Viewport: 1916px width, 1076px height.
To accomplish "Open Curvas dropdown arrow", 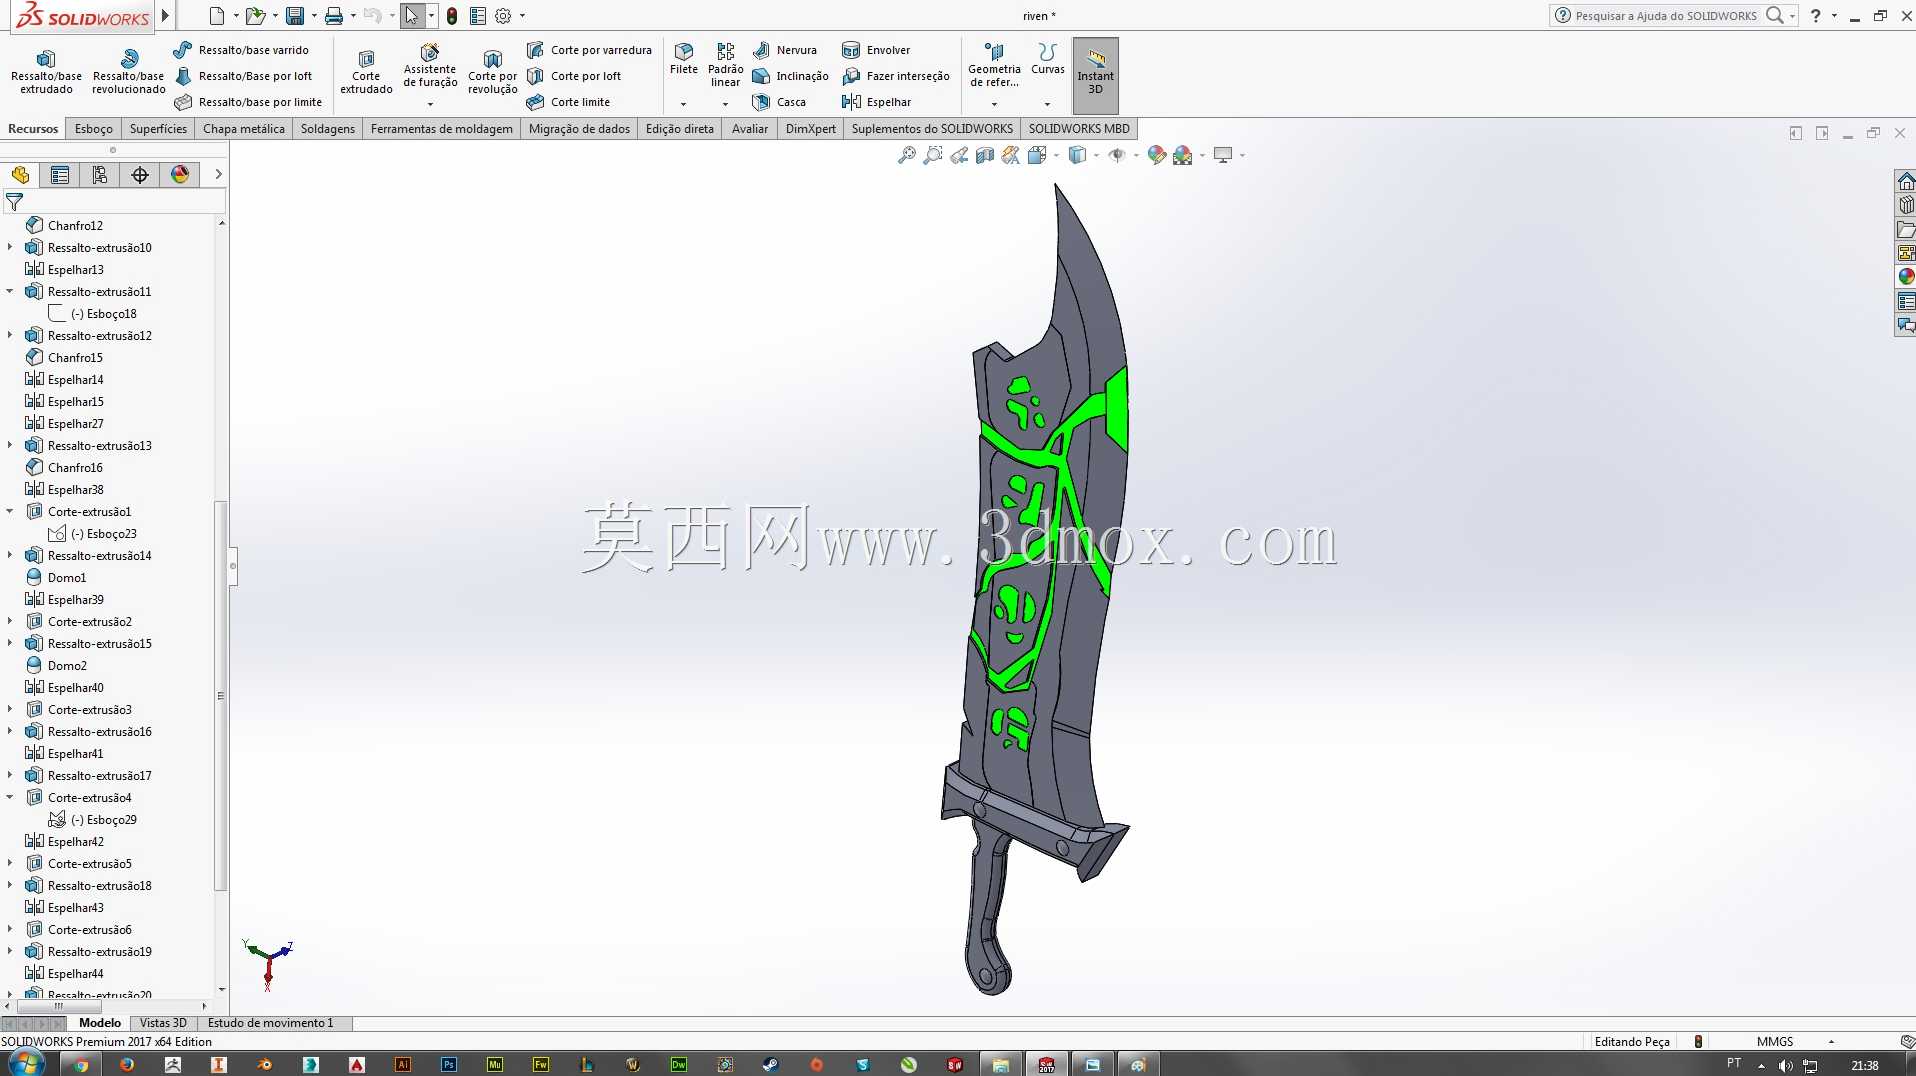I will point(1048,104).
